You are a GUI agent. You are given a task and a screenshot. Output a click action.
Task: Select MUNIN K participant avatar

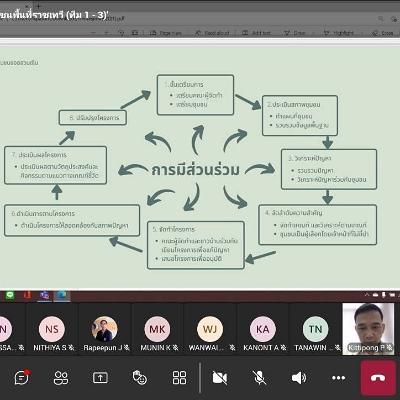[x=157, y=329]
